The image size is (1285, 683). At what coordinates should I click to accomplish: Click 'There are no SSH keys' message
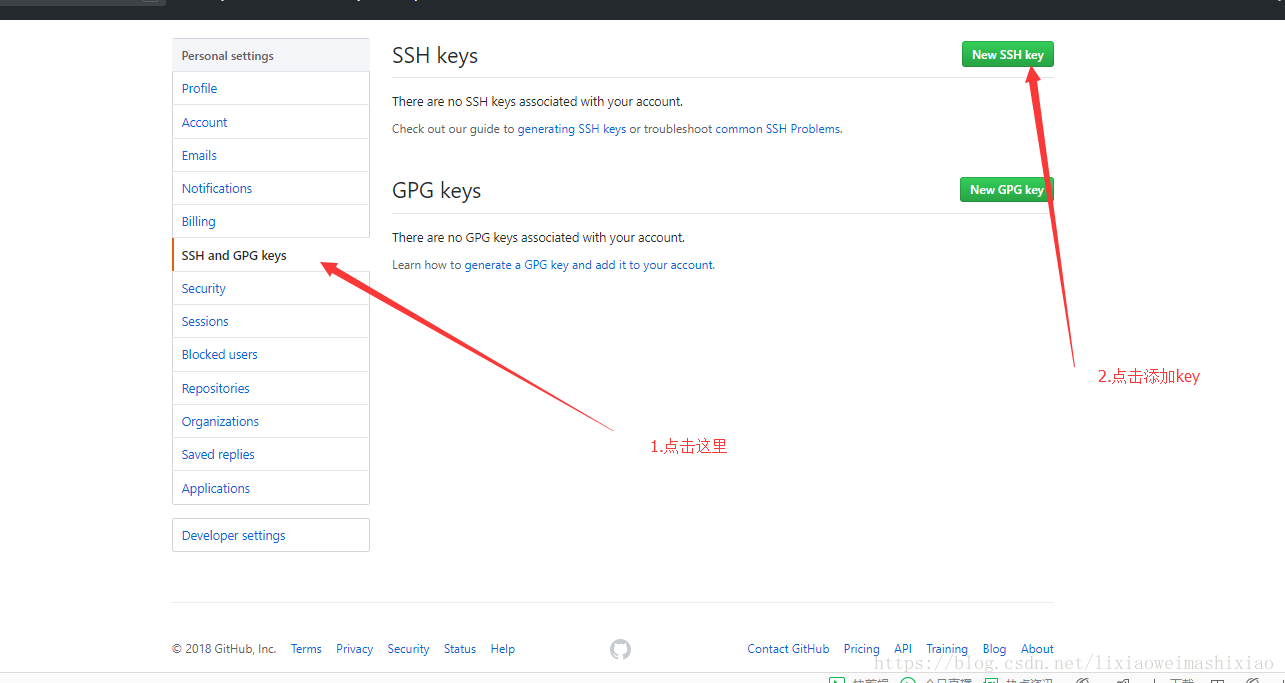tap(537, 102)
